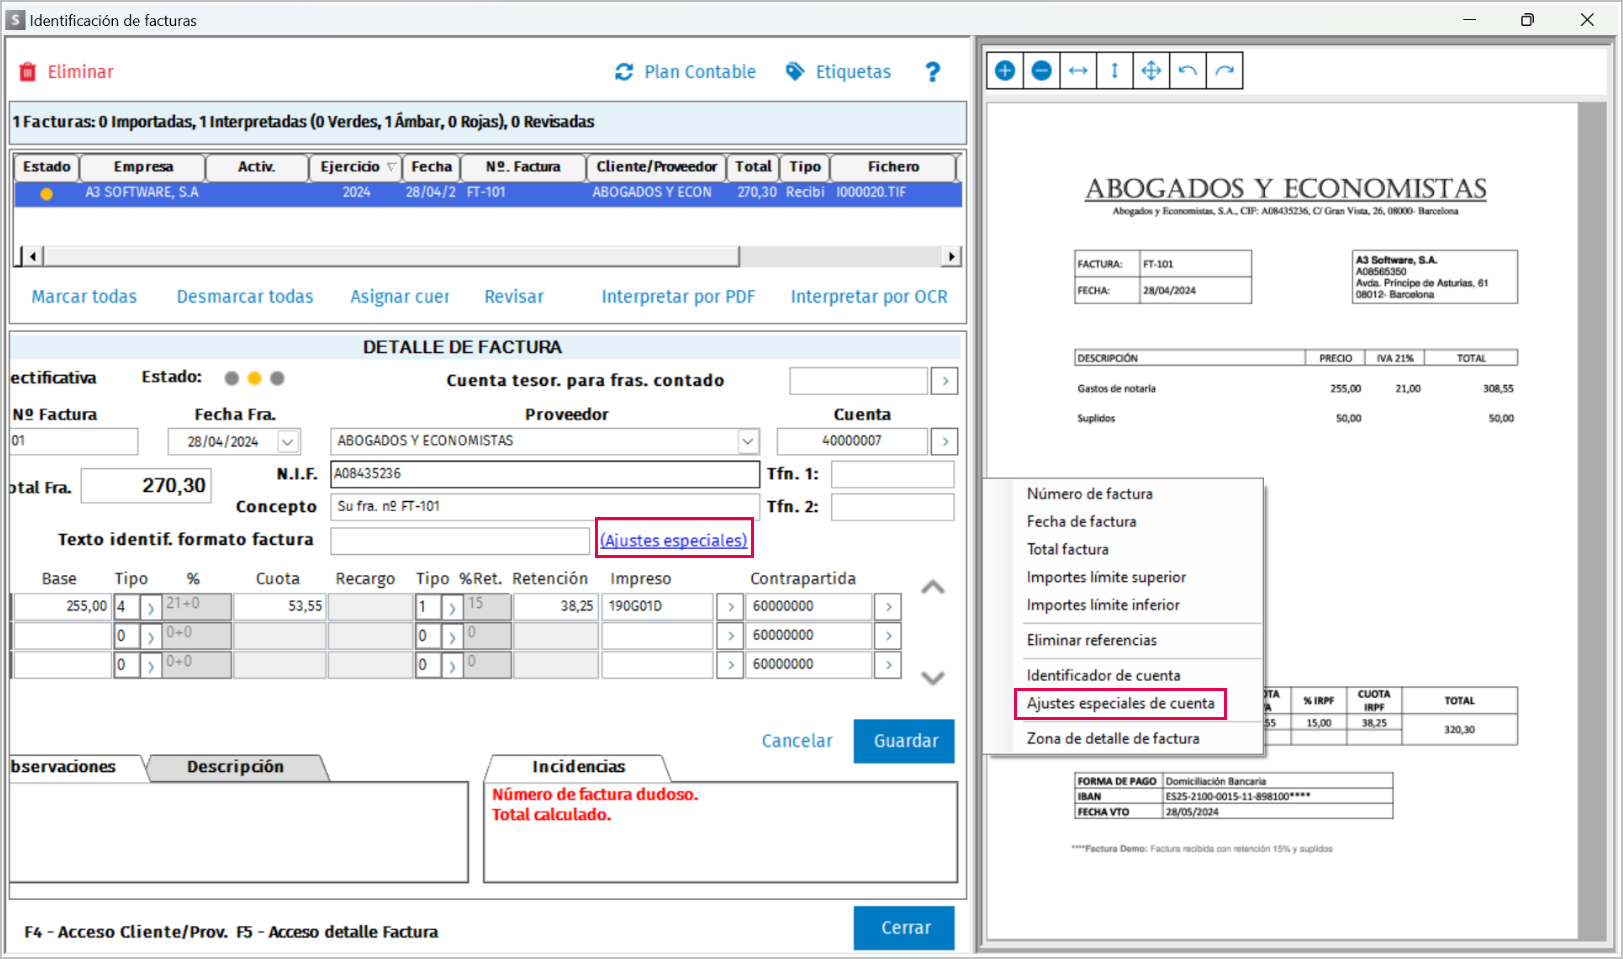Select the last grey Estado circle
1623x959 pixels.
coord(277,378)
